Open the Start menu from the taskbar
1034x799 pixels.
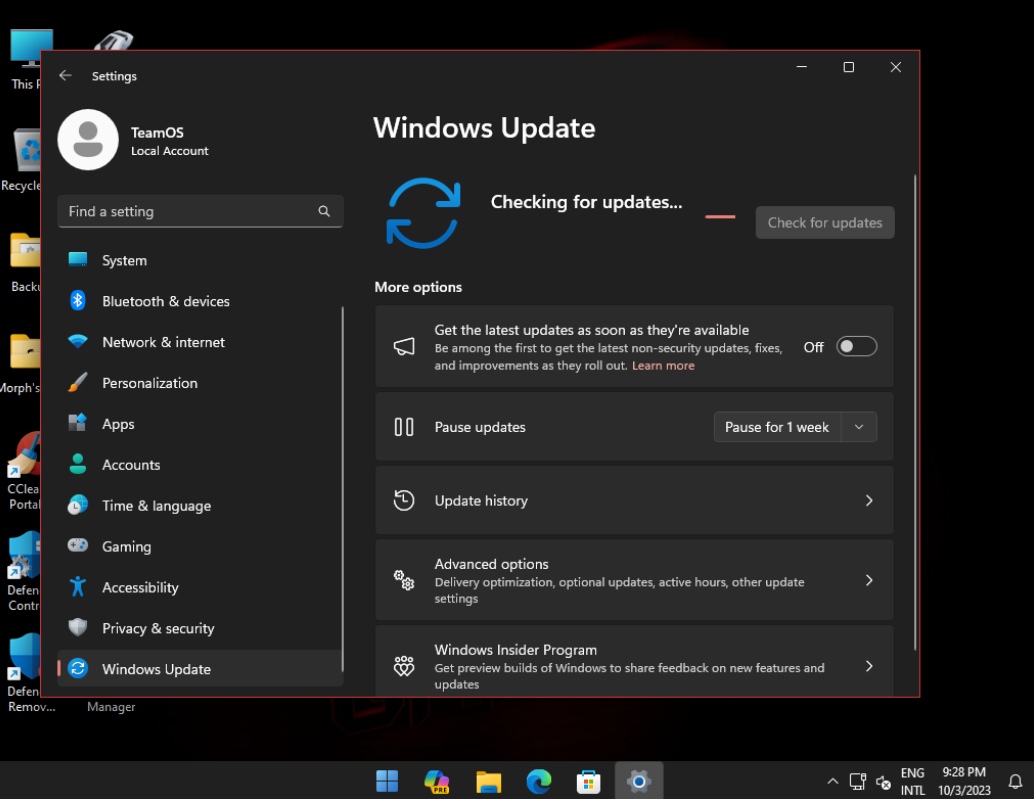[387, 781]
